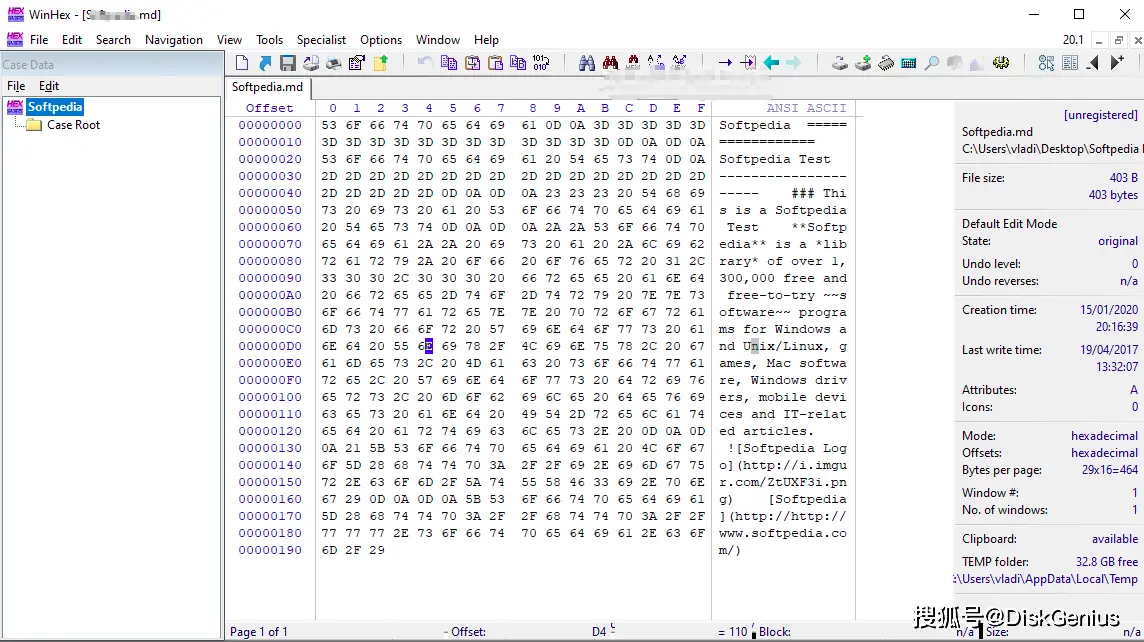Open folder icon with green arrow

pos(380,63)
